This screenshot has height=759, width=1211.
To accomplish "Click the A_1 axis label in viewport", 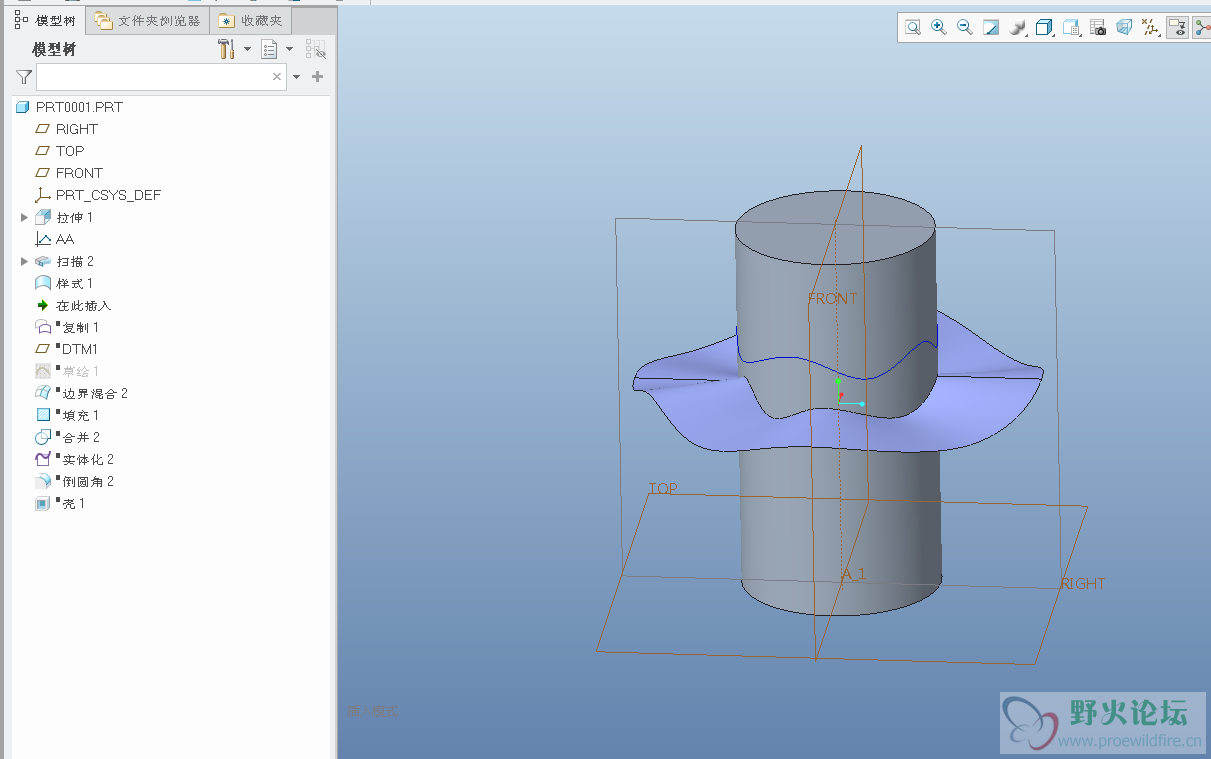I will [853, 574].
